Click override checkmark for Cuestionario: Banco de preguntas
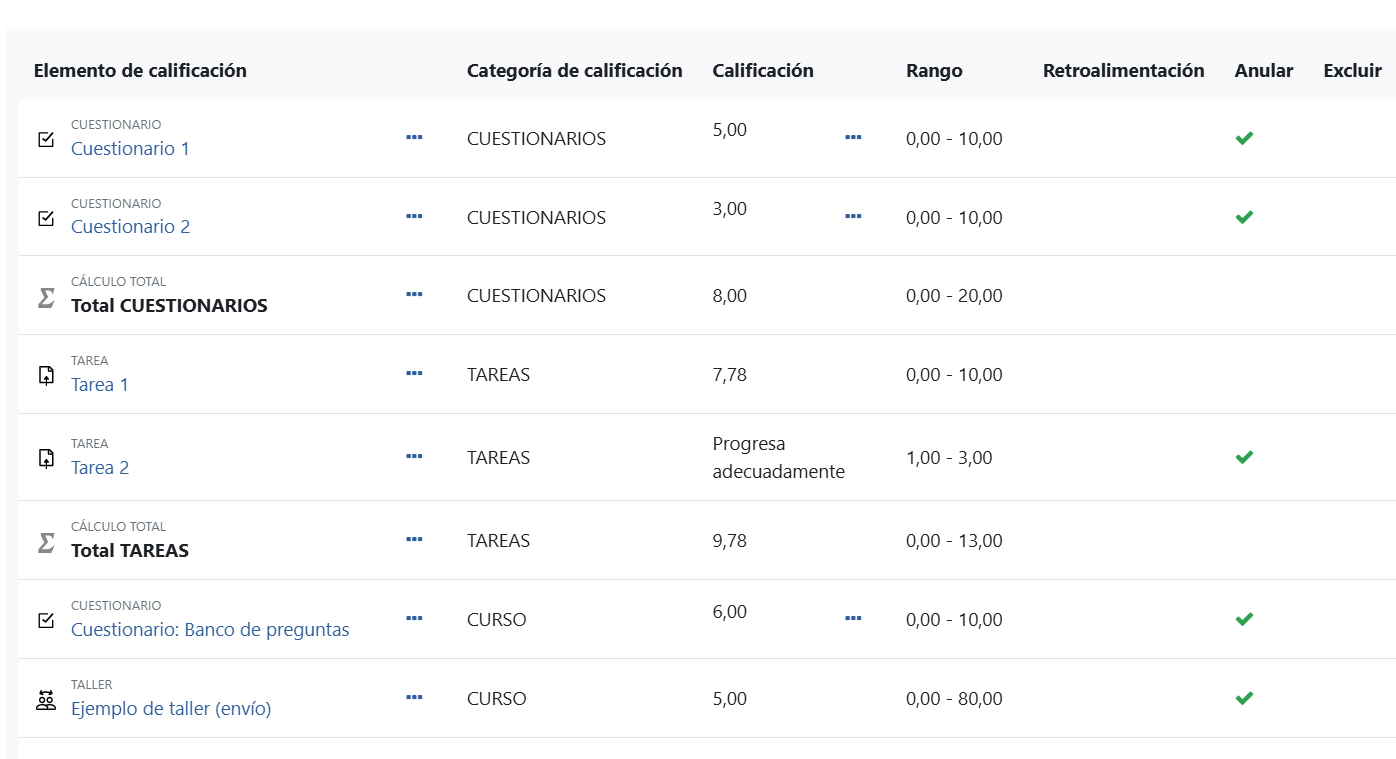Screen dimensions: 1396x759 1244,619
